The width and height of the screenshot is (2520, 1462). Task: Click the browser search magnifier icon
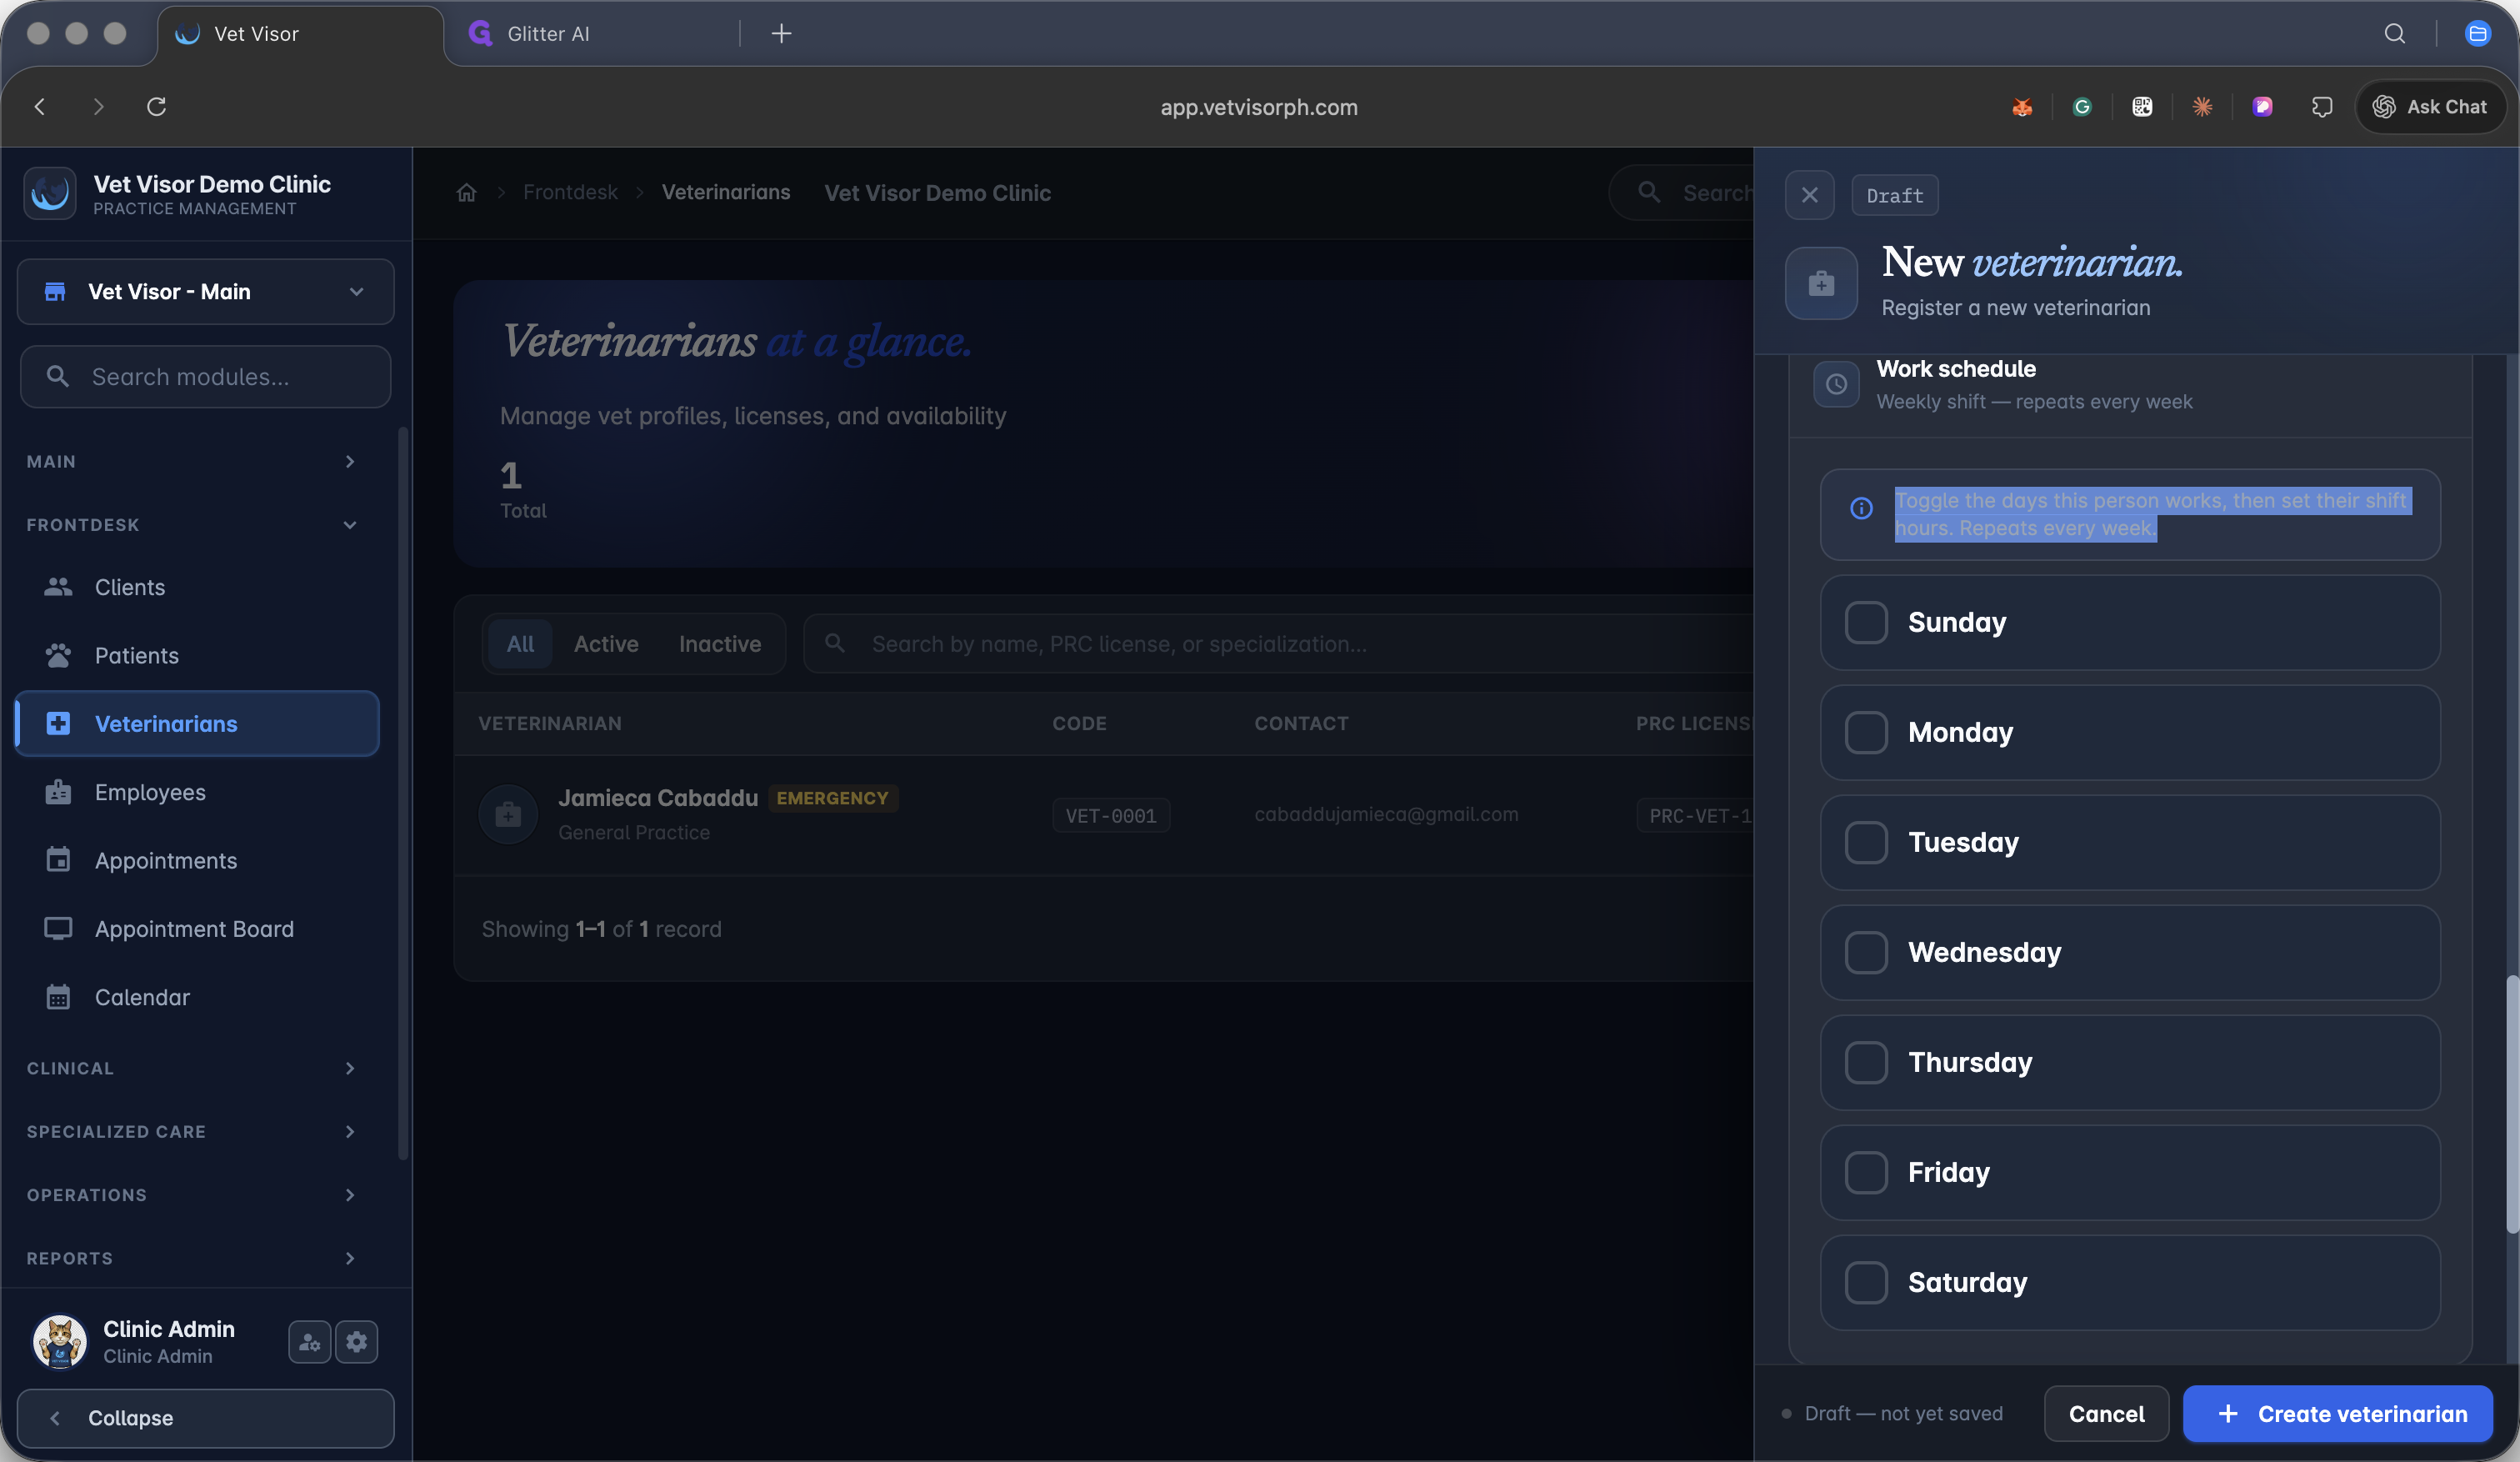pos(2394,34)
